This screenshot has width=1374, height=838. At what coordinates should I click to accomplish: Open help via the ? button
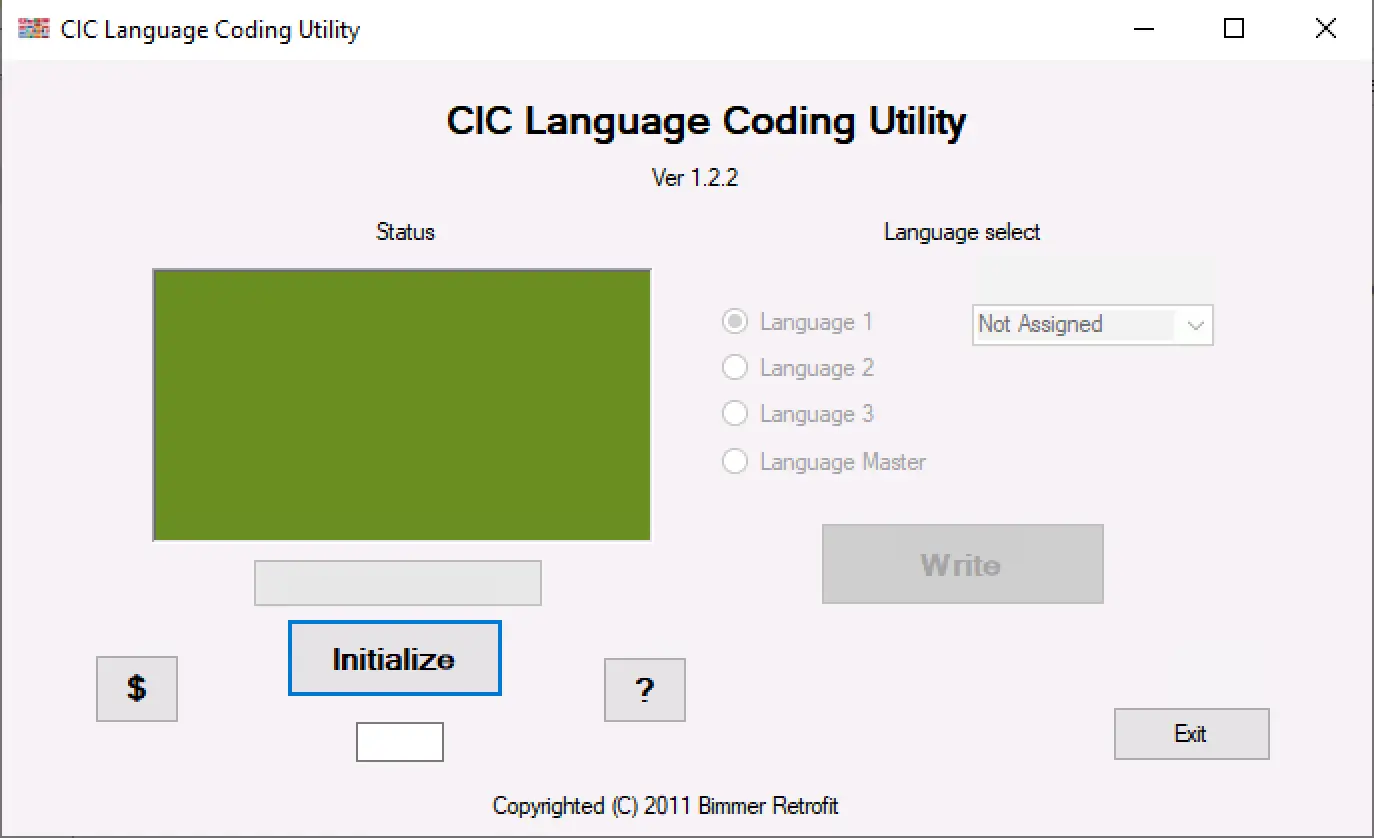(644, 690)
